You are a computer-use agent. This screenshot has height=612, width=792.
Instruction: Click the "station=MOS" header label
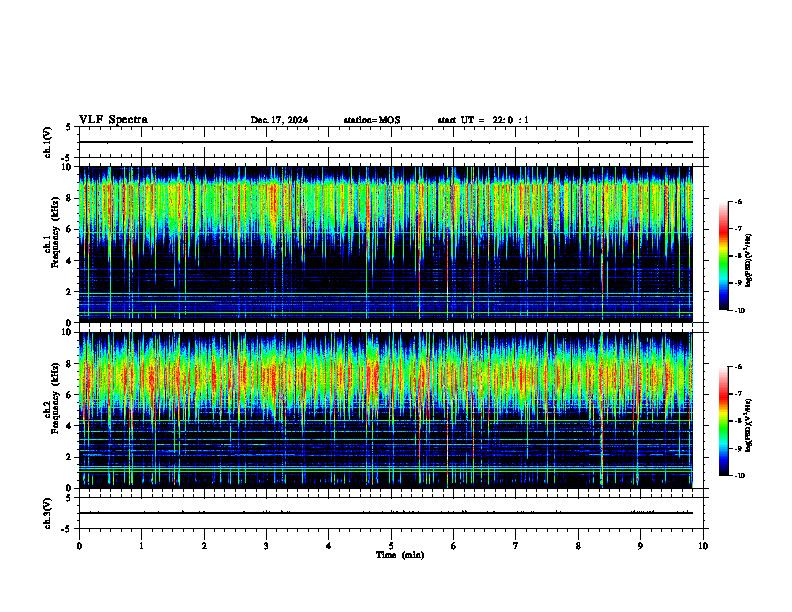(x=372, y=120)
